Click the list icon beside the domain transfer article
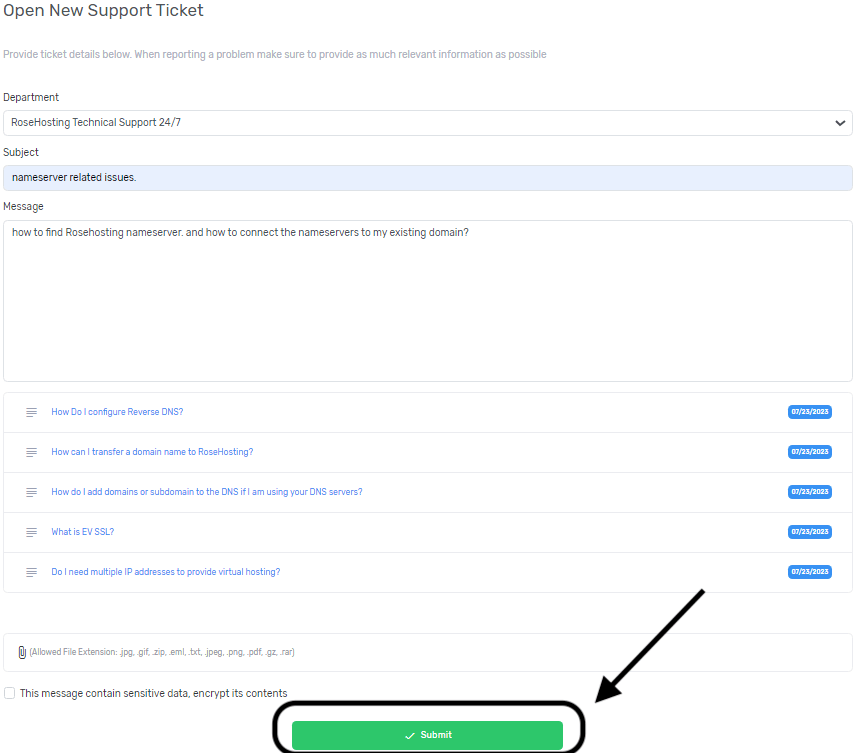This screenshot has width=857, height=753. 30,451
